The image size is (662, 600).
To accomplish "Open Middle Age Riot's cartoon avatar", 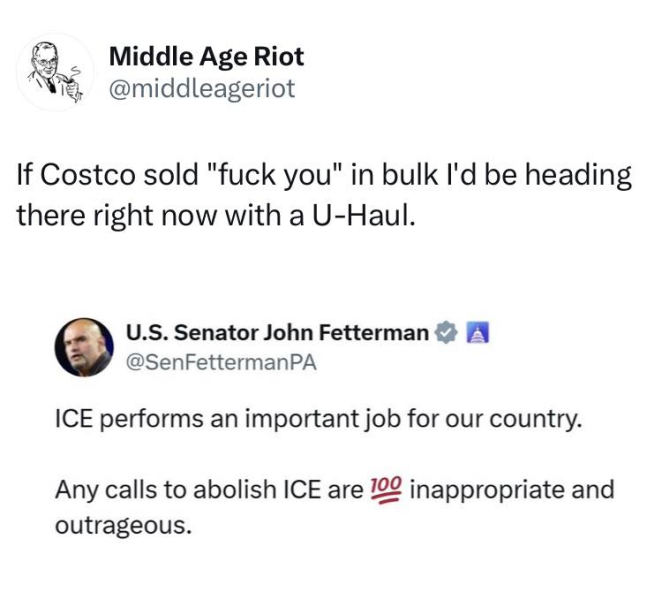I will 56,72.
